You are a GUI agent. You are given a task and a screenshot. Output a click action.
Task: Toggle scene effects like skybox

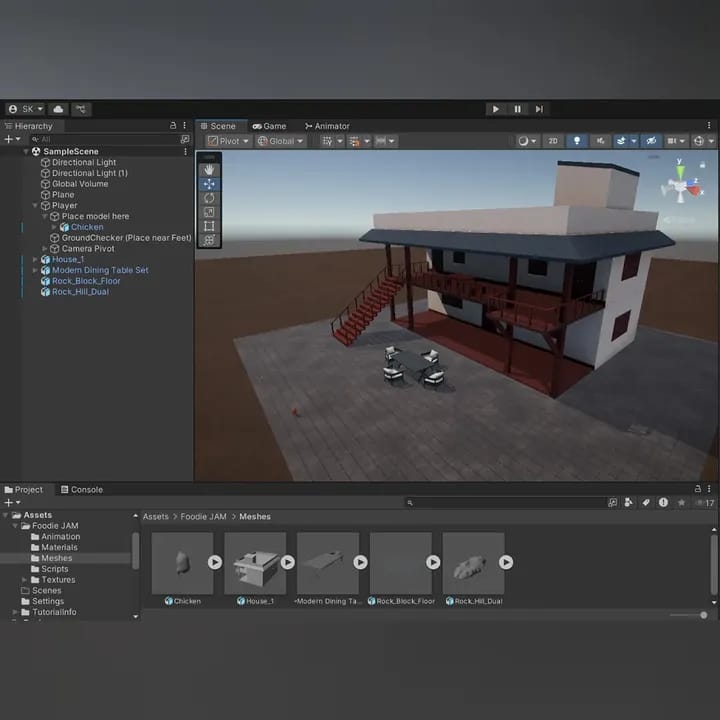coord(621,141)
